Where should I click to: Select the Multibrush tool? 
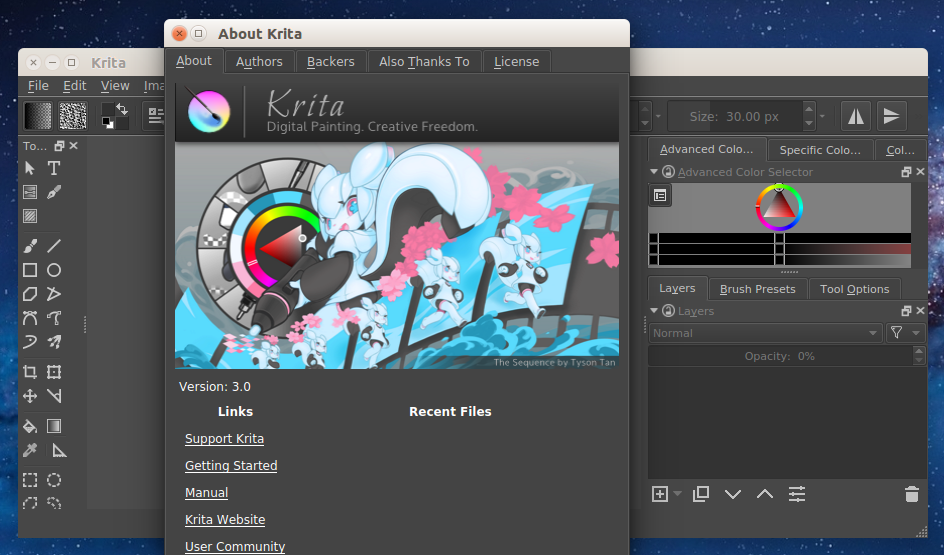click(x=54, y=342)
